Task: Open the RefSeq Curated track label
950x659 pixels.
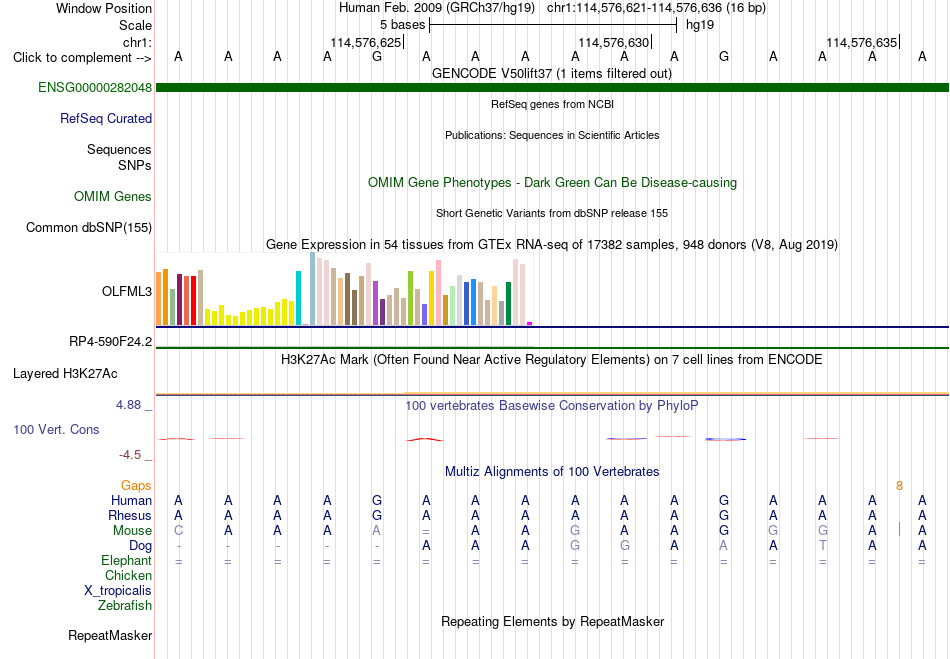Action: [x=105, y=119]
